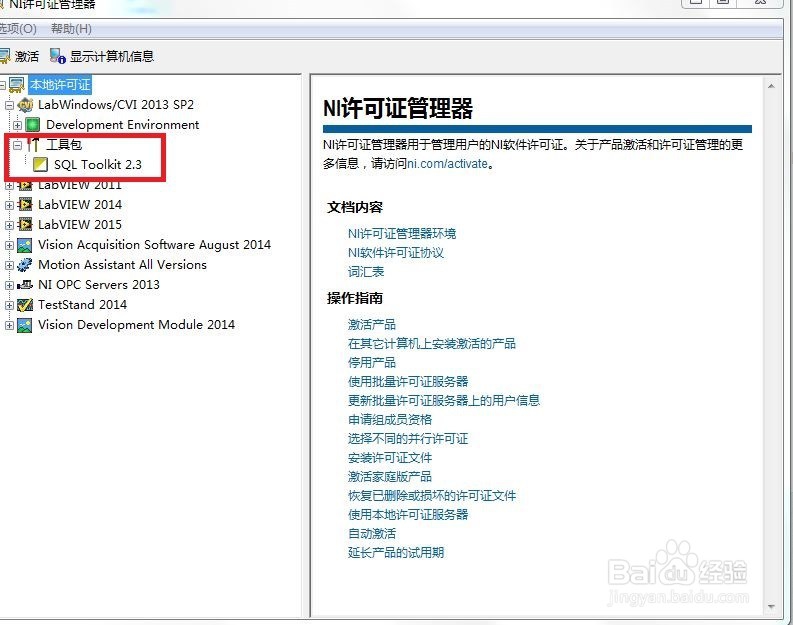Click the green Development Environment icon
This screenshot has width=793, height=625.
(x=33, y=124)
